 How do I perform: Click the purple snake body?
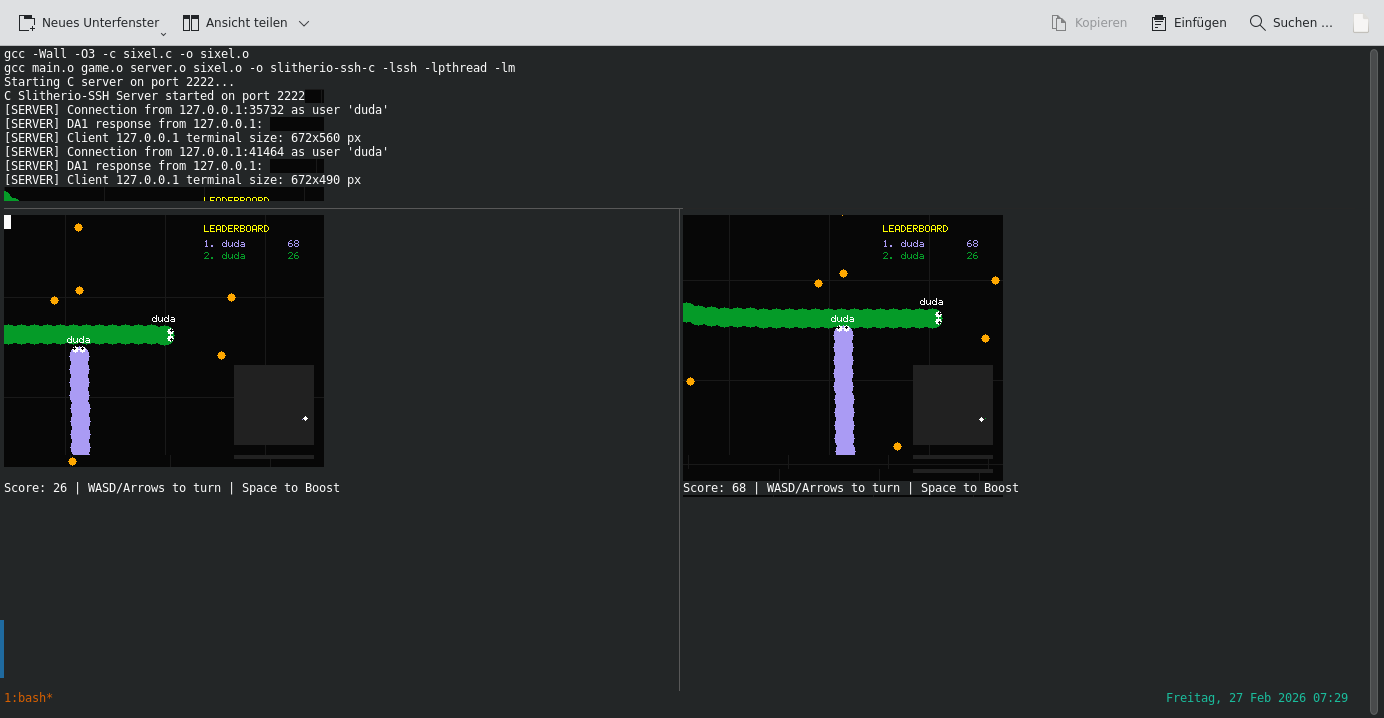tap(843, 400)
